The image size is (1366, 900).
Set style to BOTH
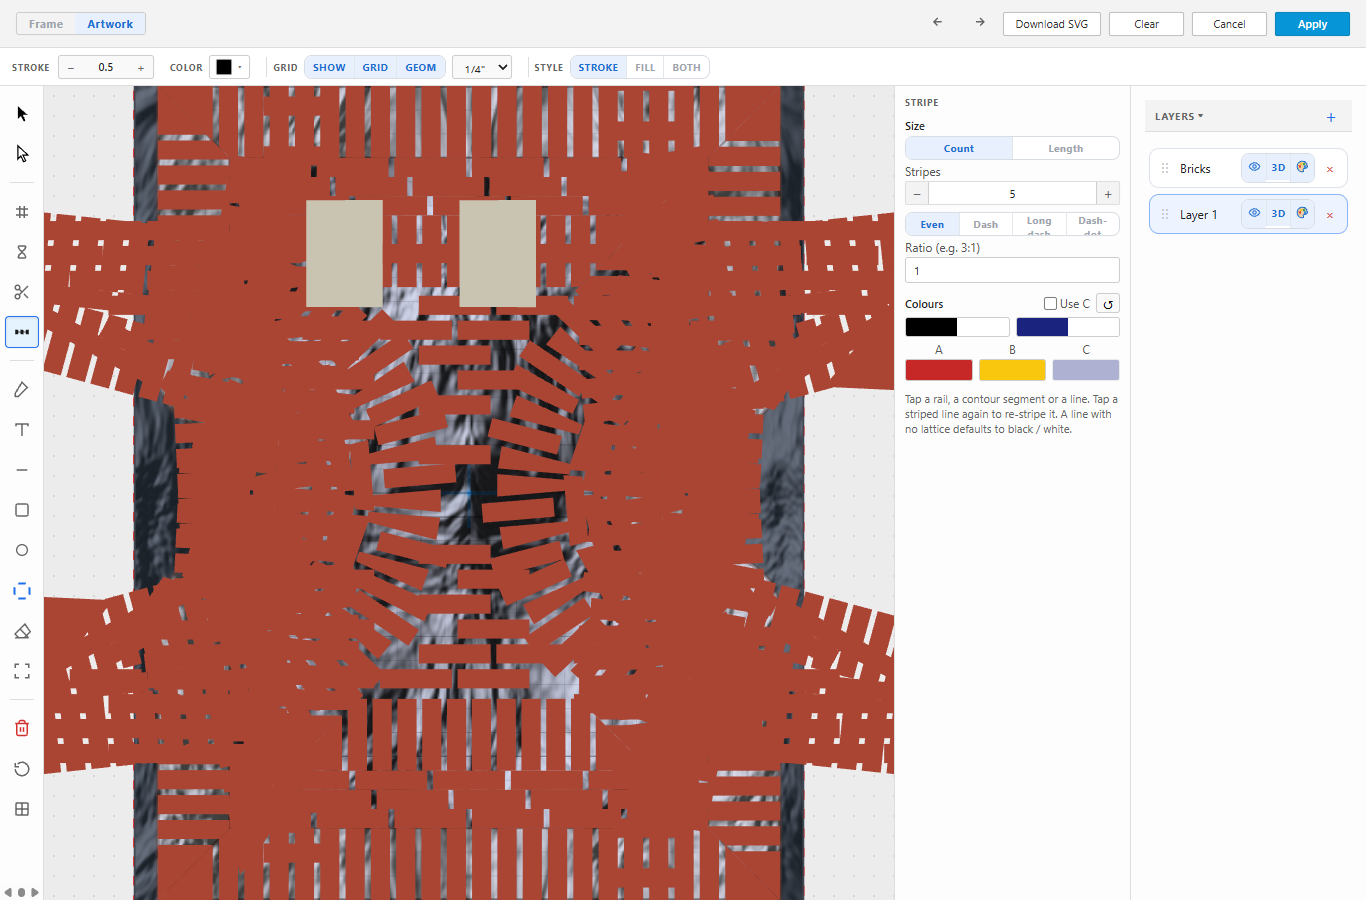coord(686,67)
